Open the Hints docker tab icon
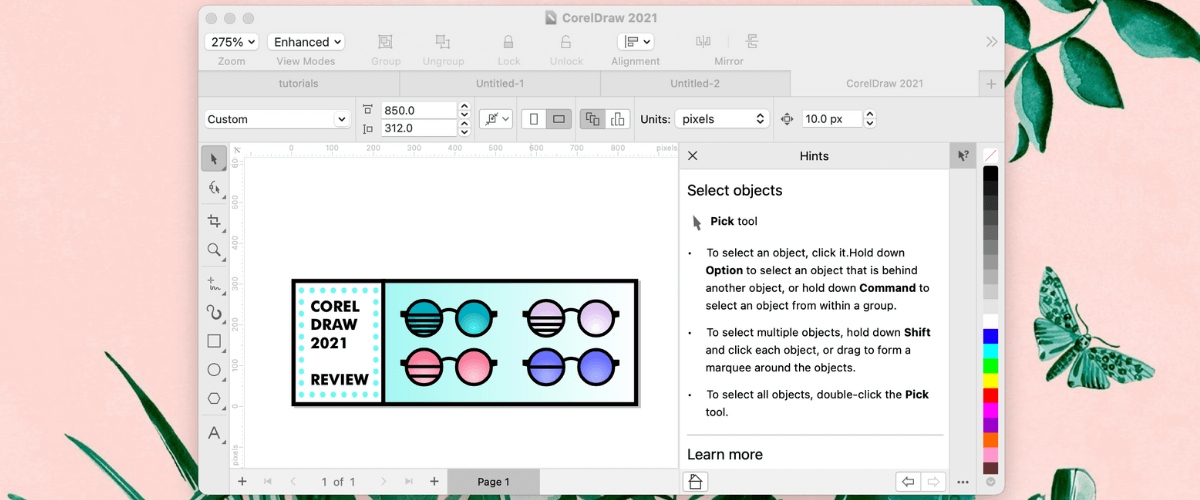Image resolution: width=1200 pixels, height=500 pixels. [962, 156]
